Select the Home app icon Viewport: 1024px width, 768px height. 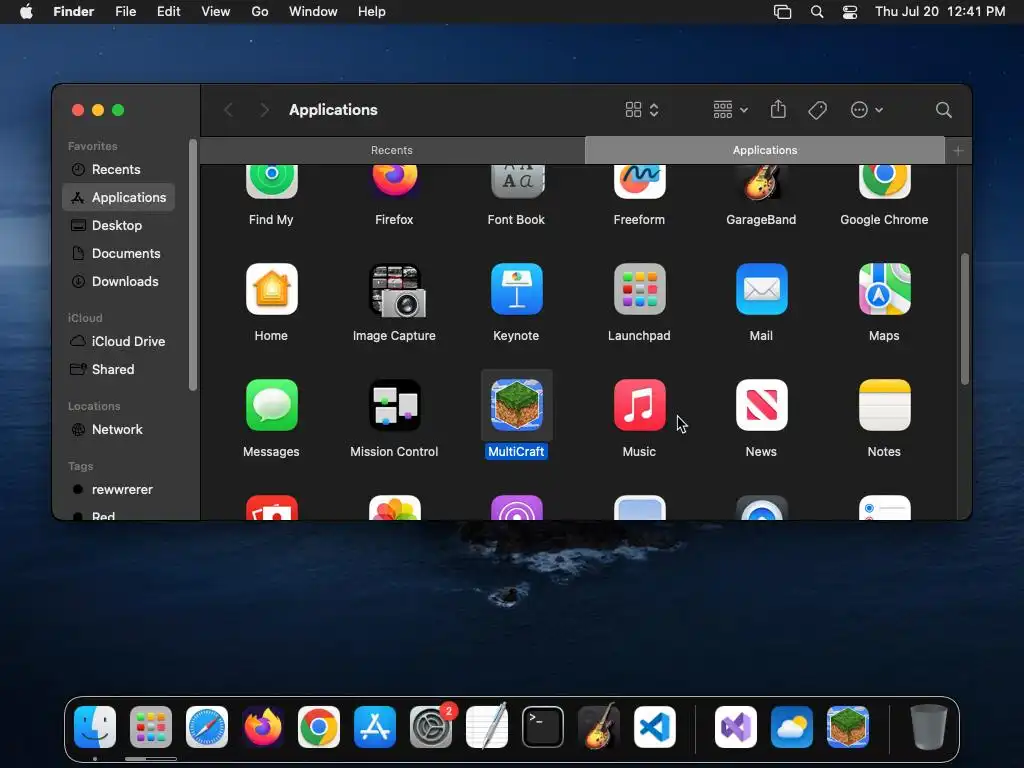tap(271, 289)
